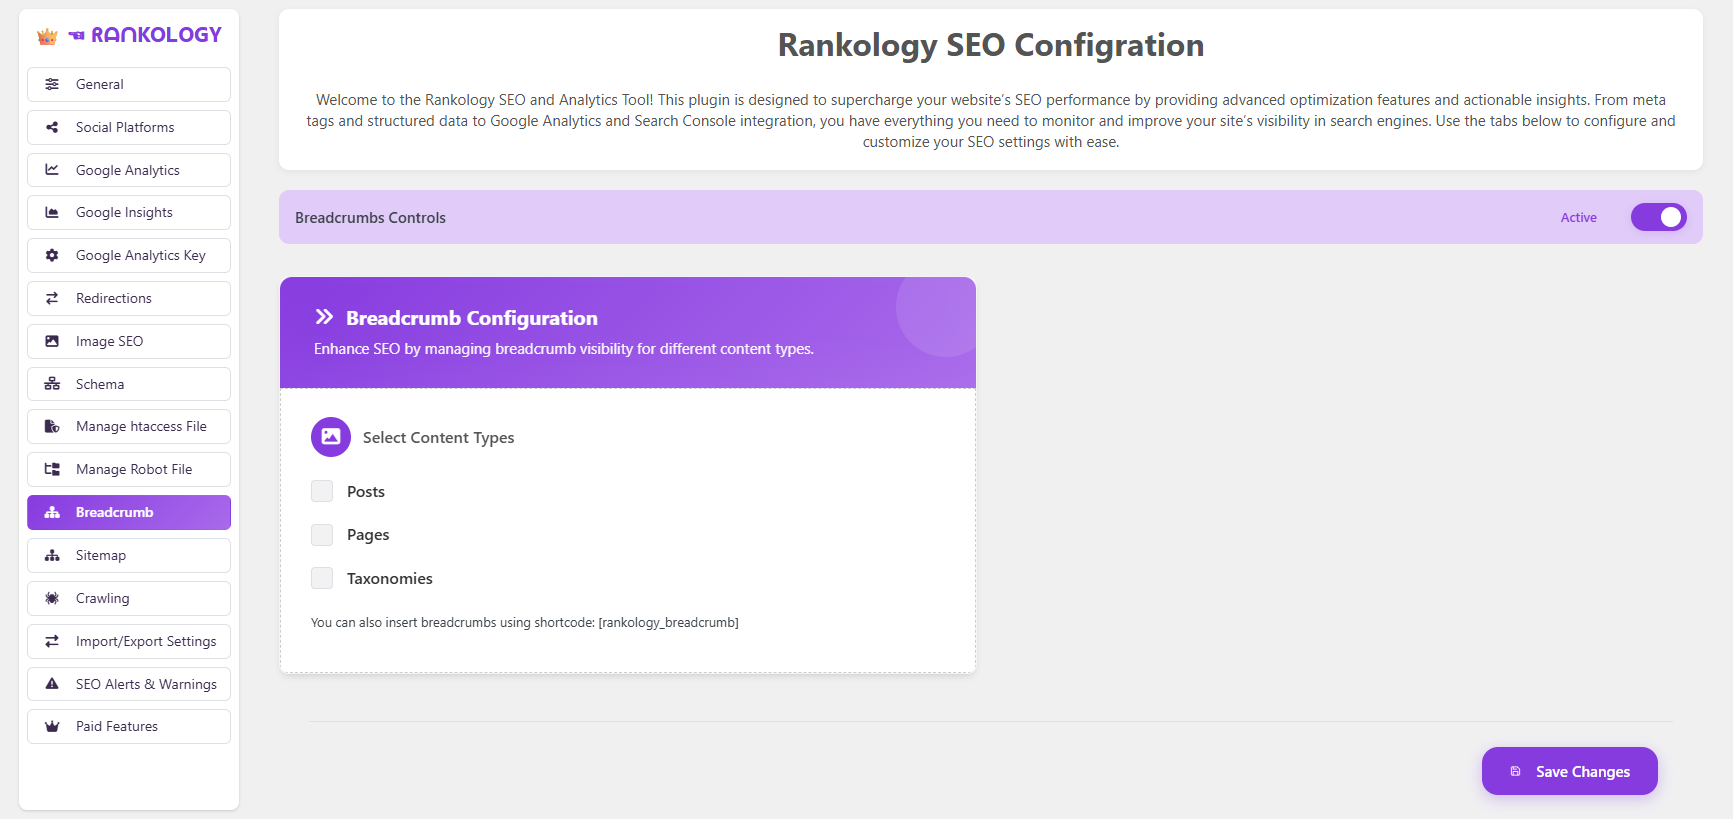Click the warning triangle icon for SEO Alerts

pos(52,684)
